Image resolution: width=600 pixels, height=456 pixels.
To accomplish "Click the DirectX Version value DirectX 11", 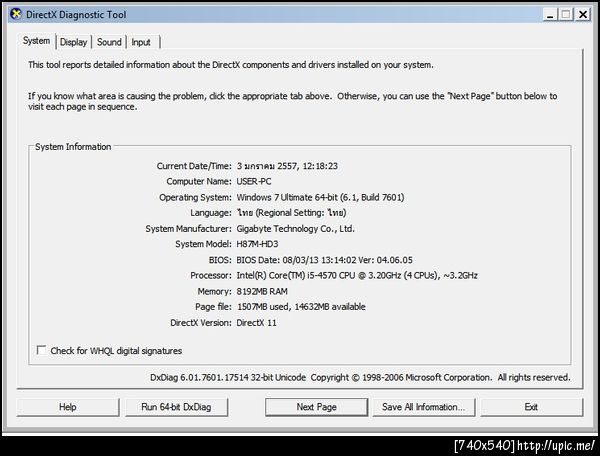I will (x=256, y=323).
